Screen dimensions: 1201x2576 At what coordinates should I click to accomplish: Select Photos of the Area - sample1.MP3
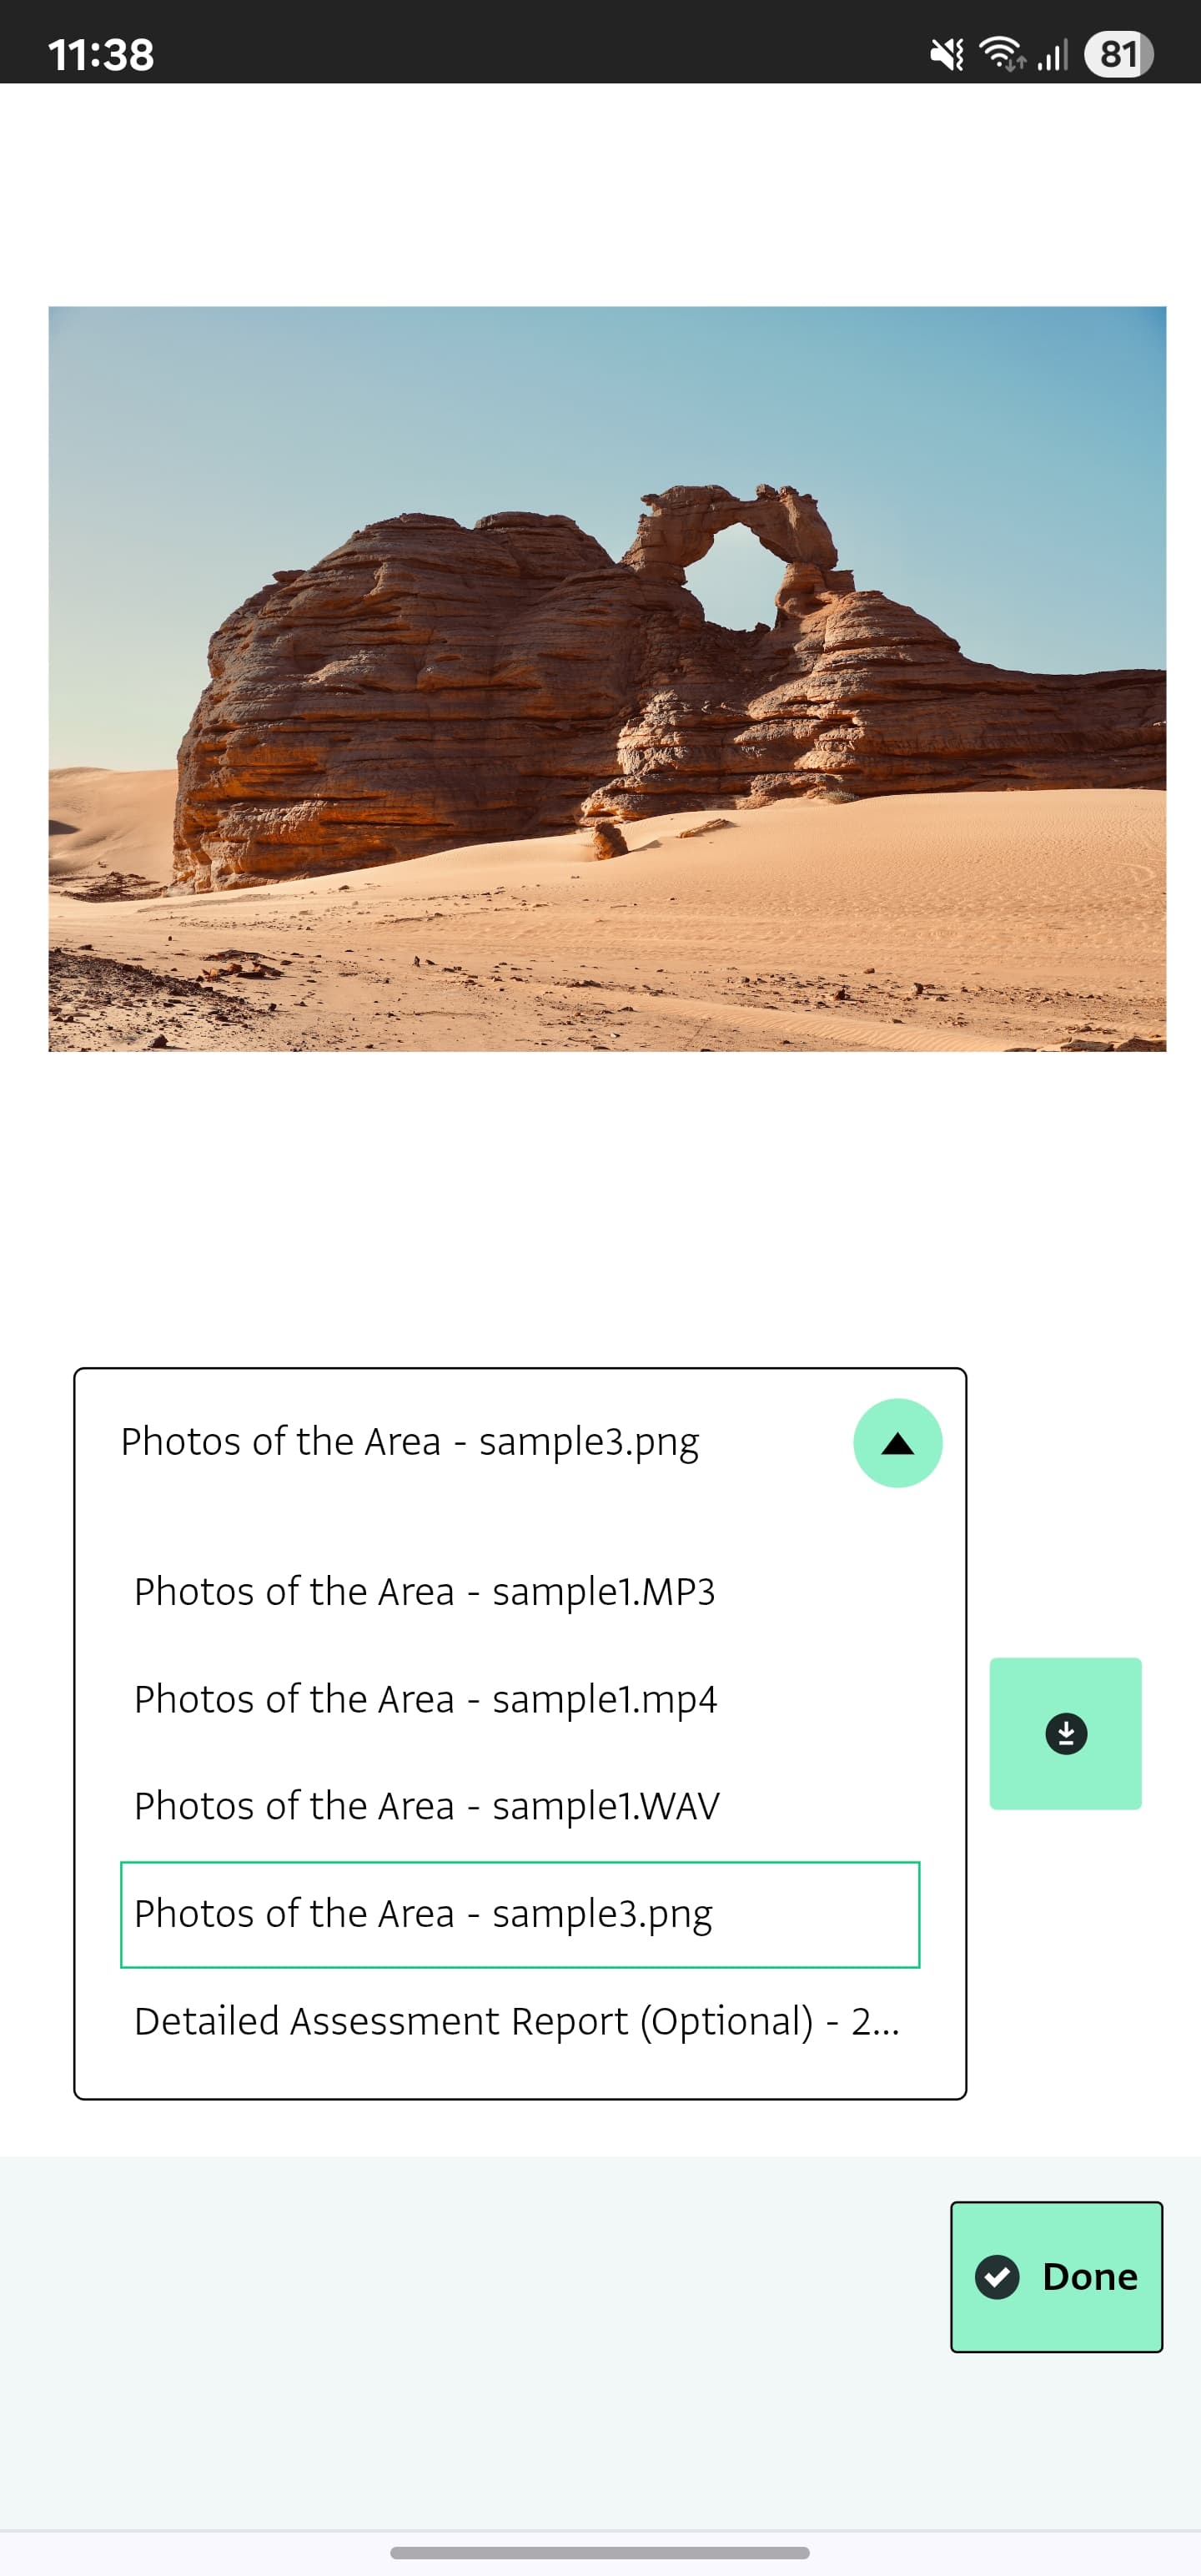point(424,1591)
